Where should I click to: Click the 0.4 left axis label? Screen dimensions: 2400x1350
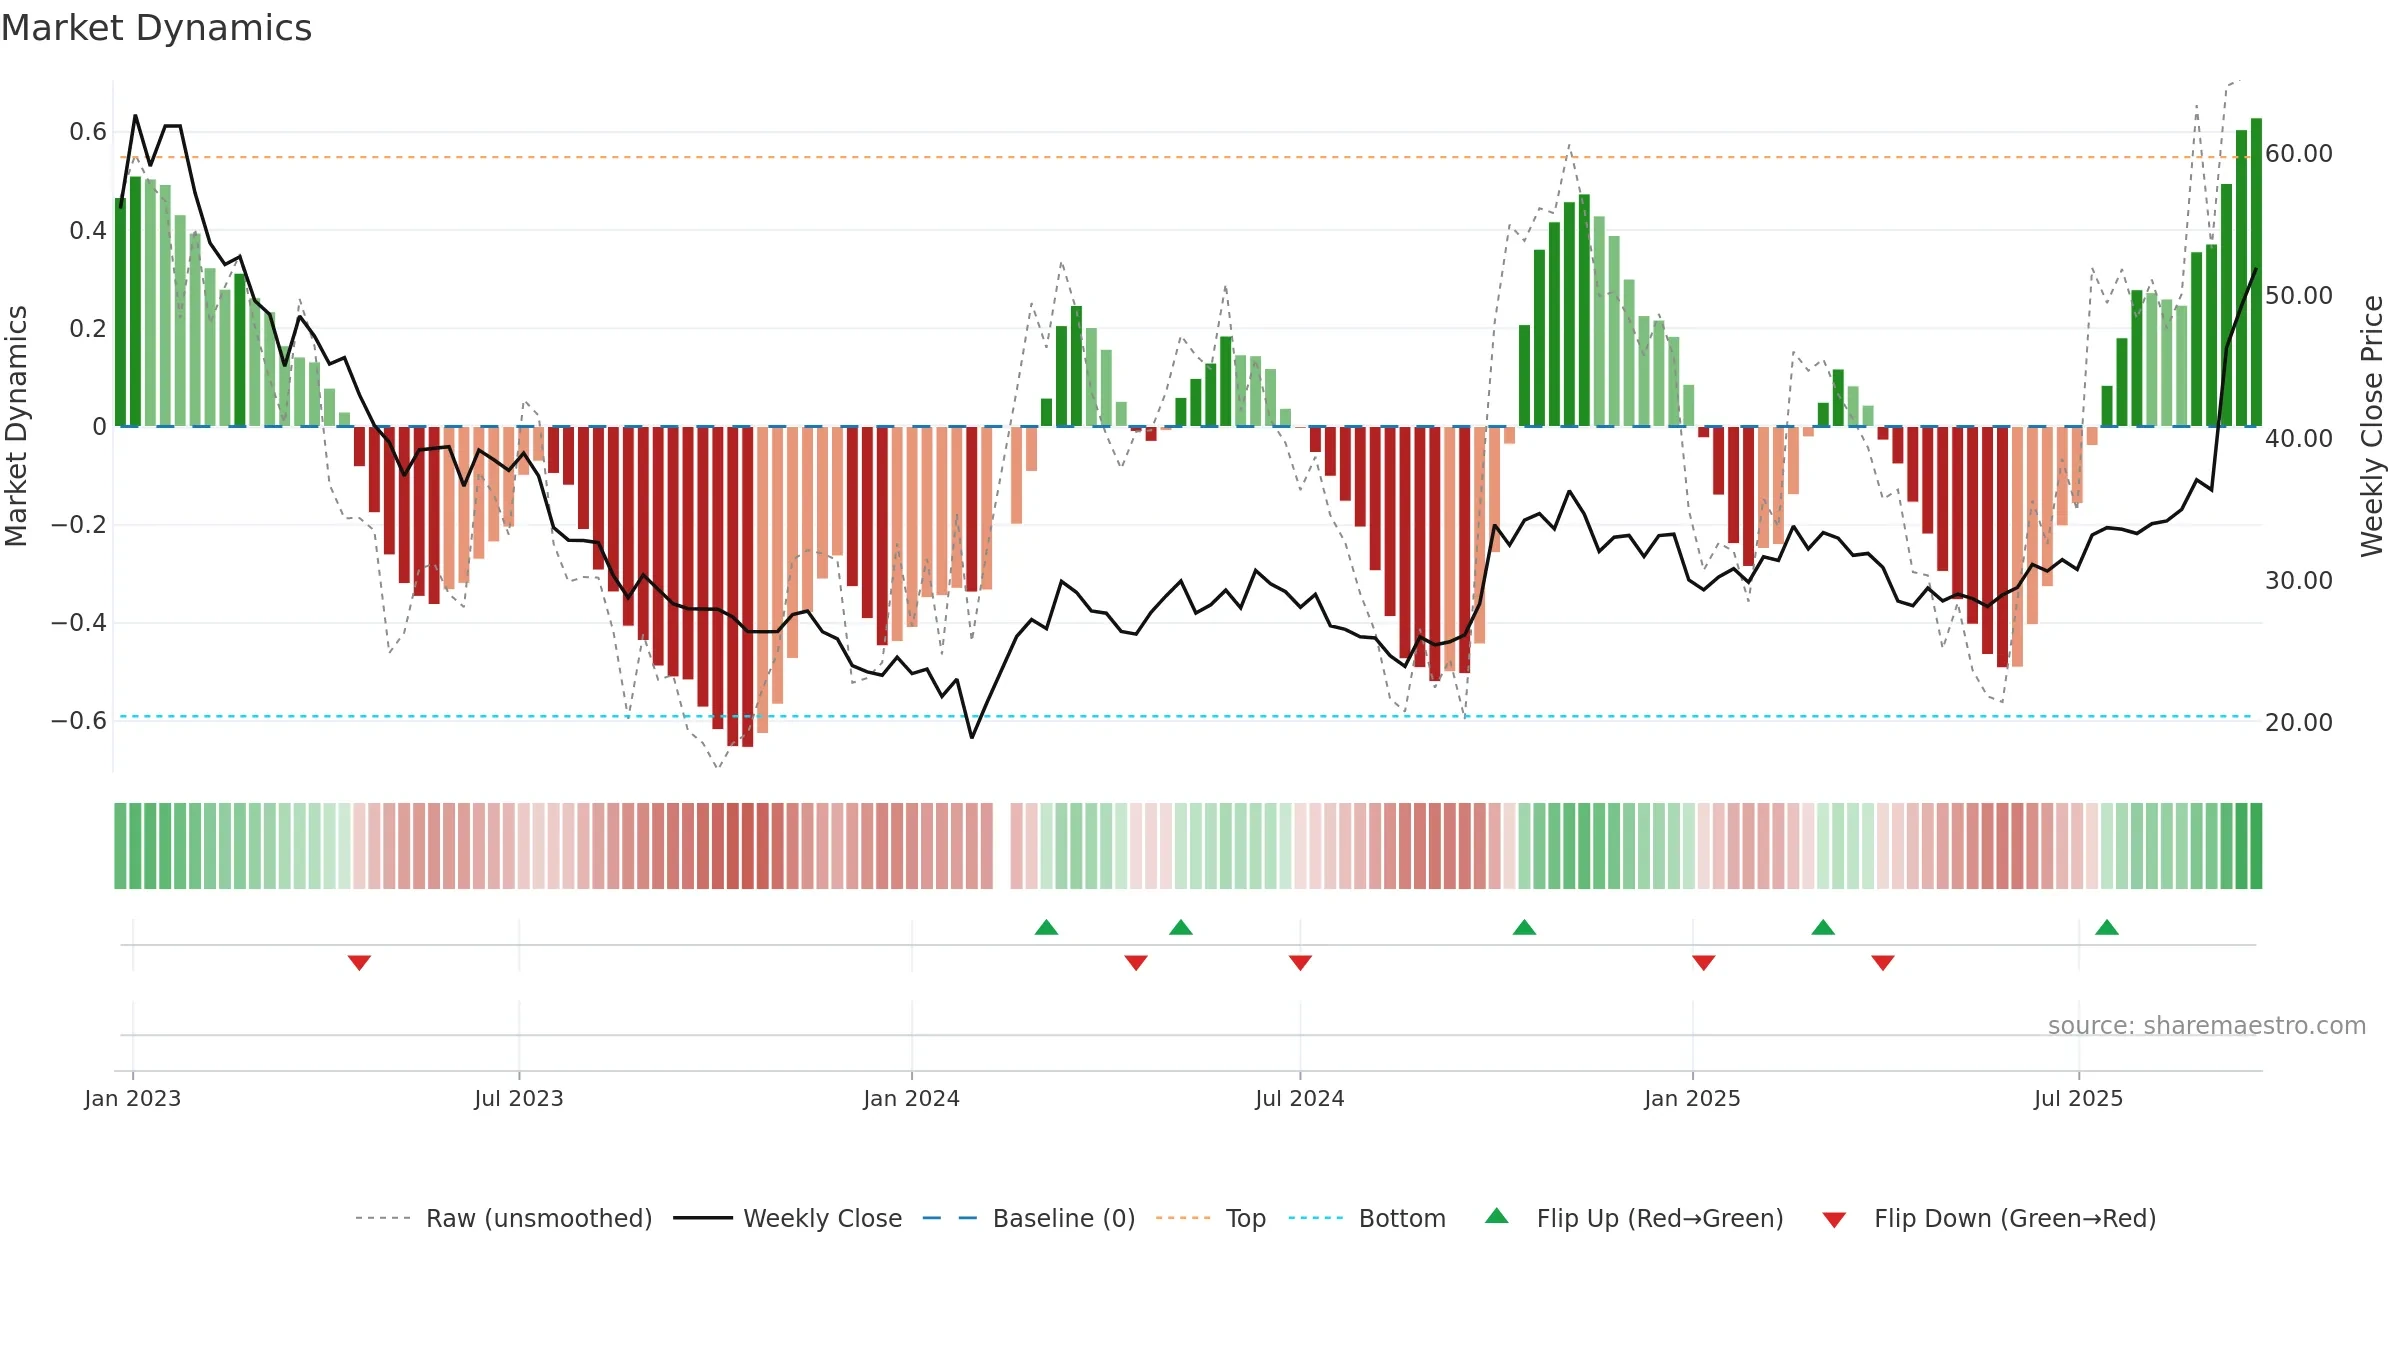(x=88, y=230)
